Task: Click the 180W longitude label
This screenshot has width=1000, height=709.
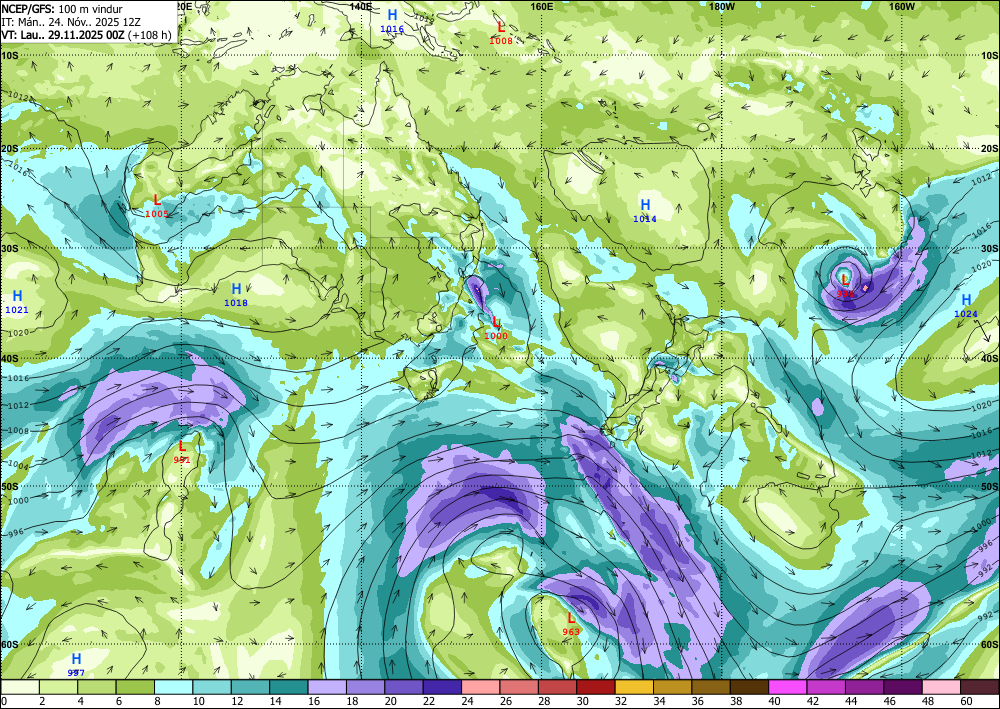Action: pos(722,6)
